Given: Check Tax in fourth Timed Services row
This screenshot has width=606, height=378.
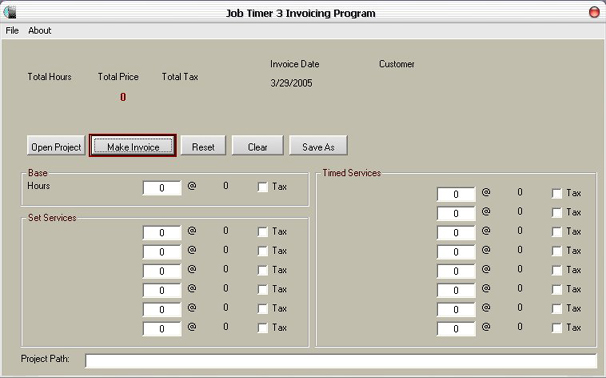Looking at the screenshot, I should pos(557,252).
